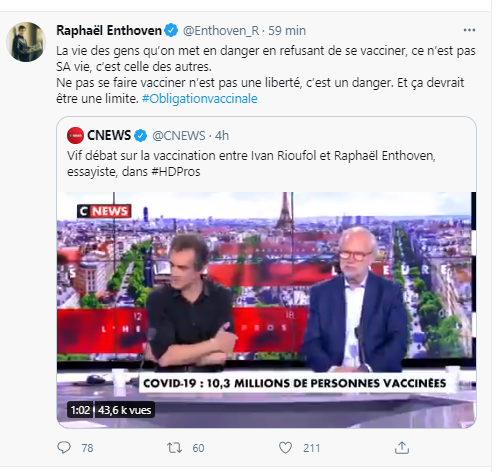Image resolution: width=499 pixels, height=472 pixels.
Task: Click the CNEWS verified checkmark badge
Action: (x=140, y=136)
